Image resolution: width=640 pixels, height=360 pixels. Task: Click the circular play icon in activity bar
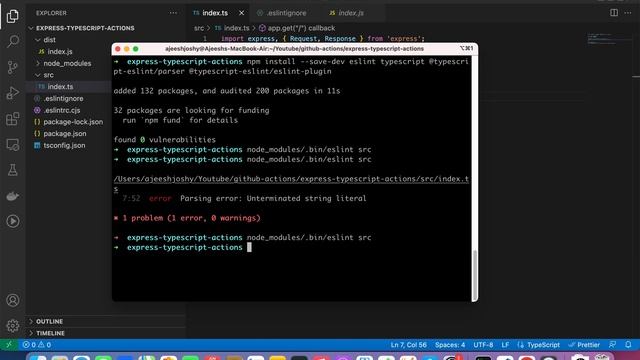[13, 221]
